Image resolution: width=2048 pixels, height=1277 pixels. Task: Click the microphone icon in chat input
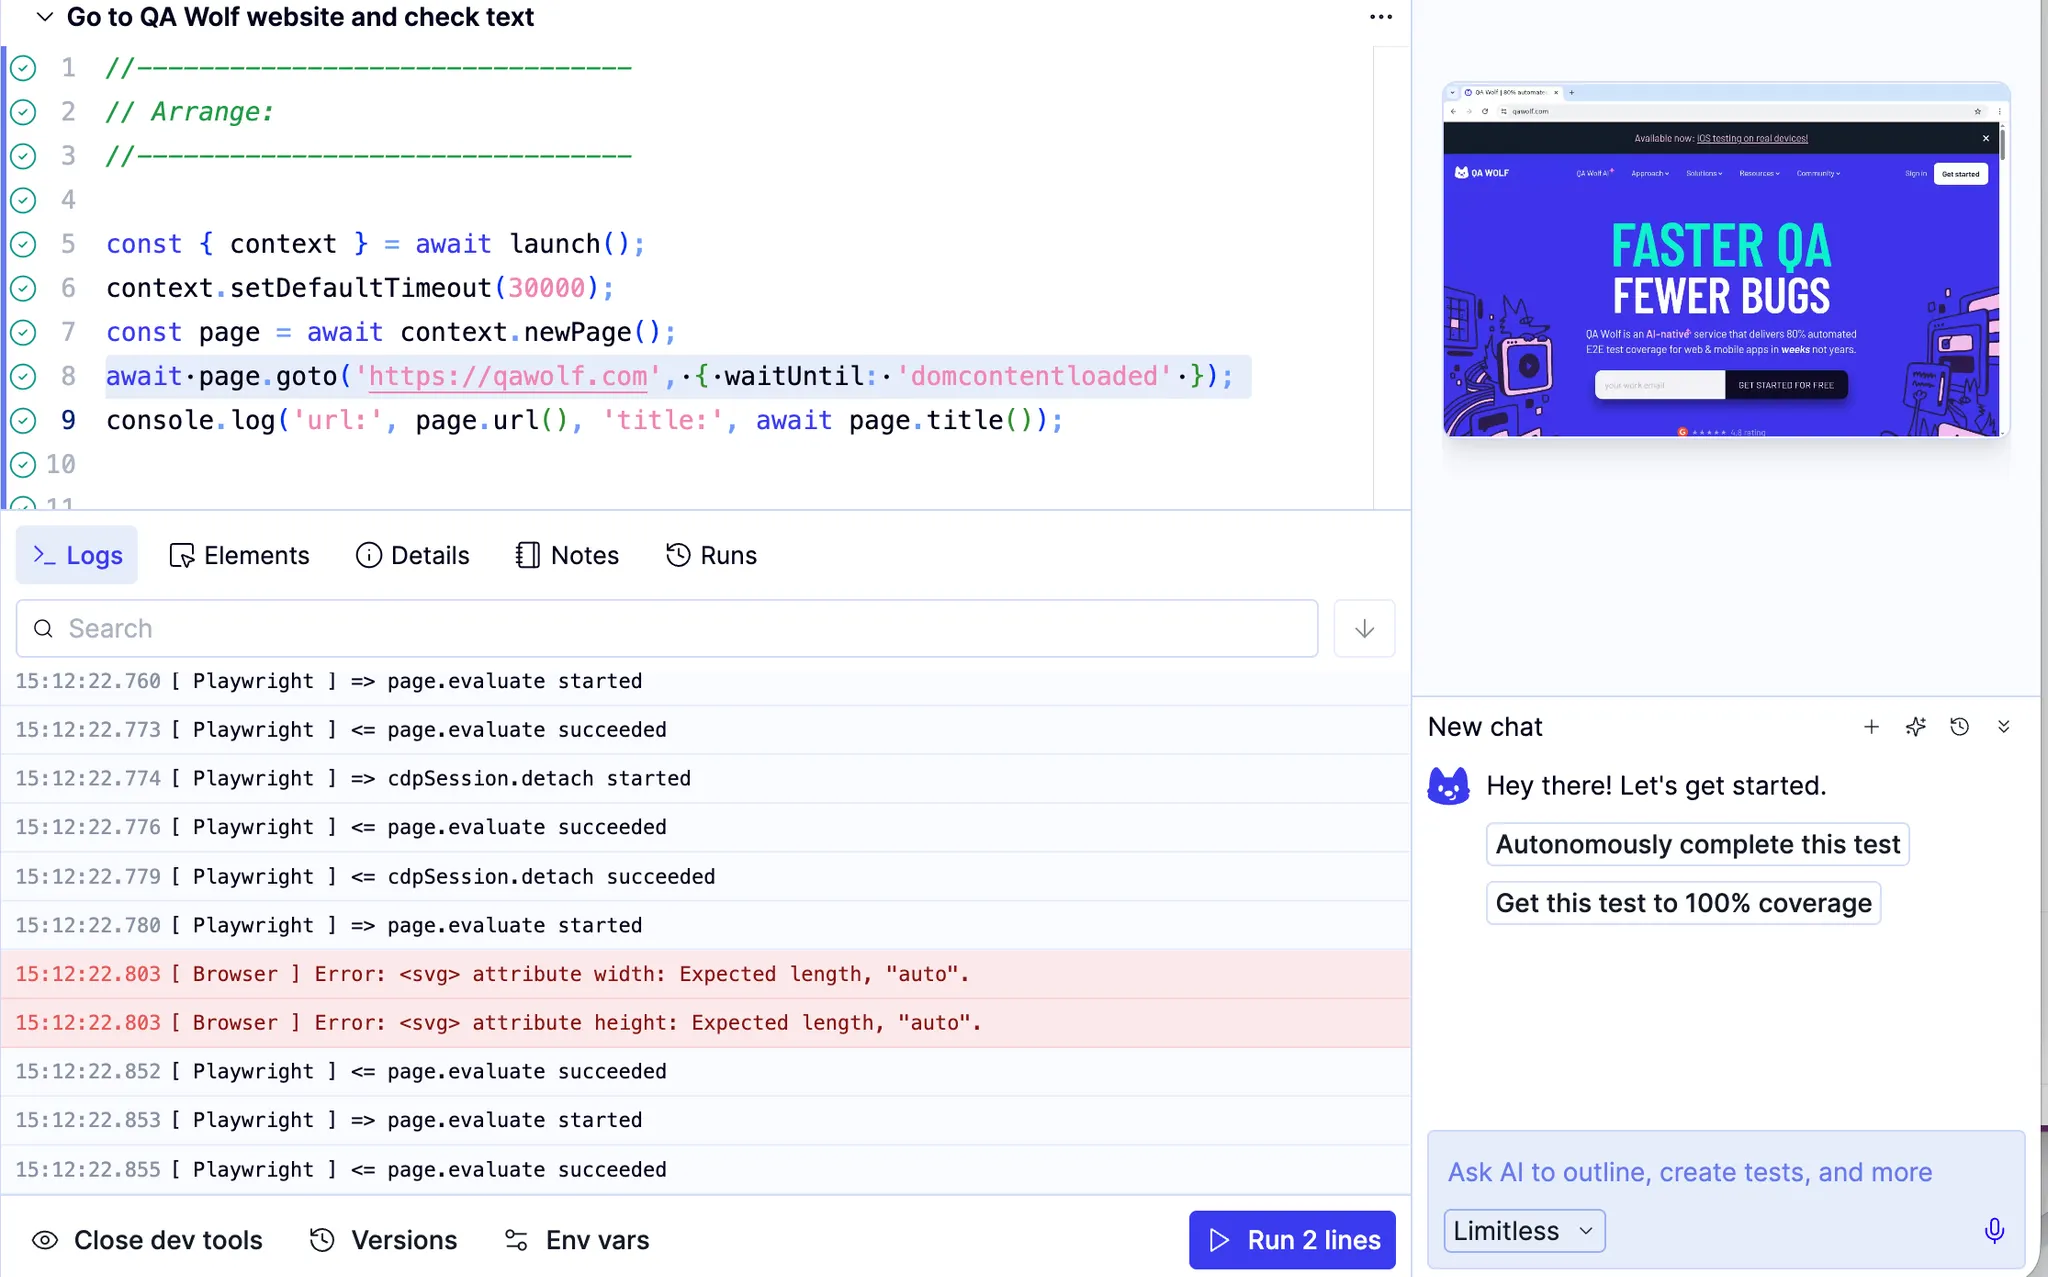point(1993,1230)
